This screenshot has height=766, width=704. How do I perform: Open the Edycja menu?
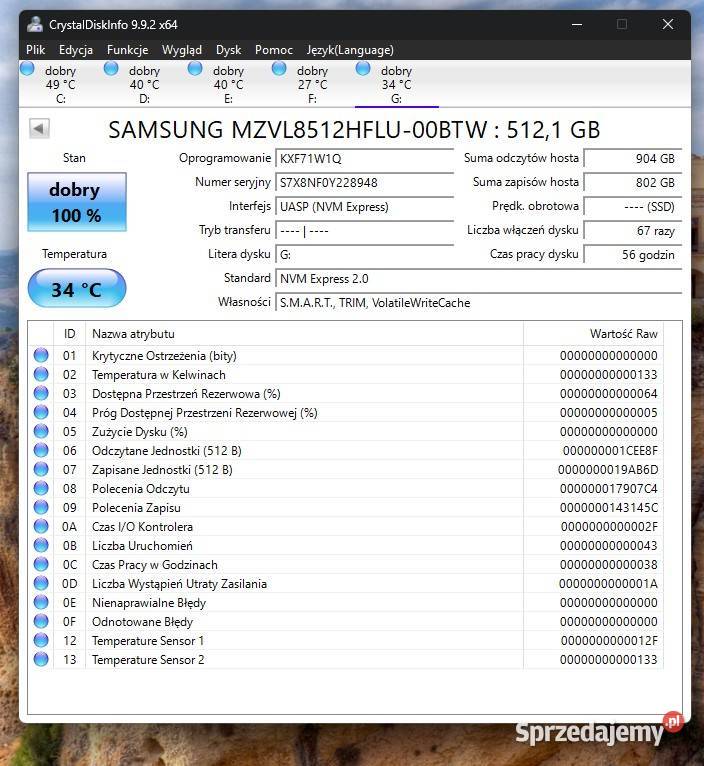76,50
